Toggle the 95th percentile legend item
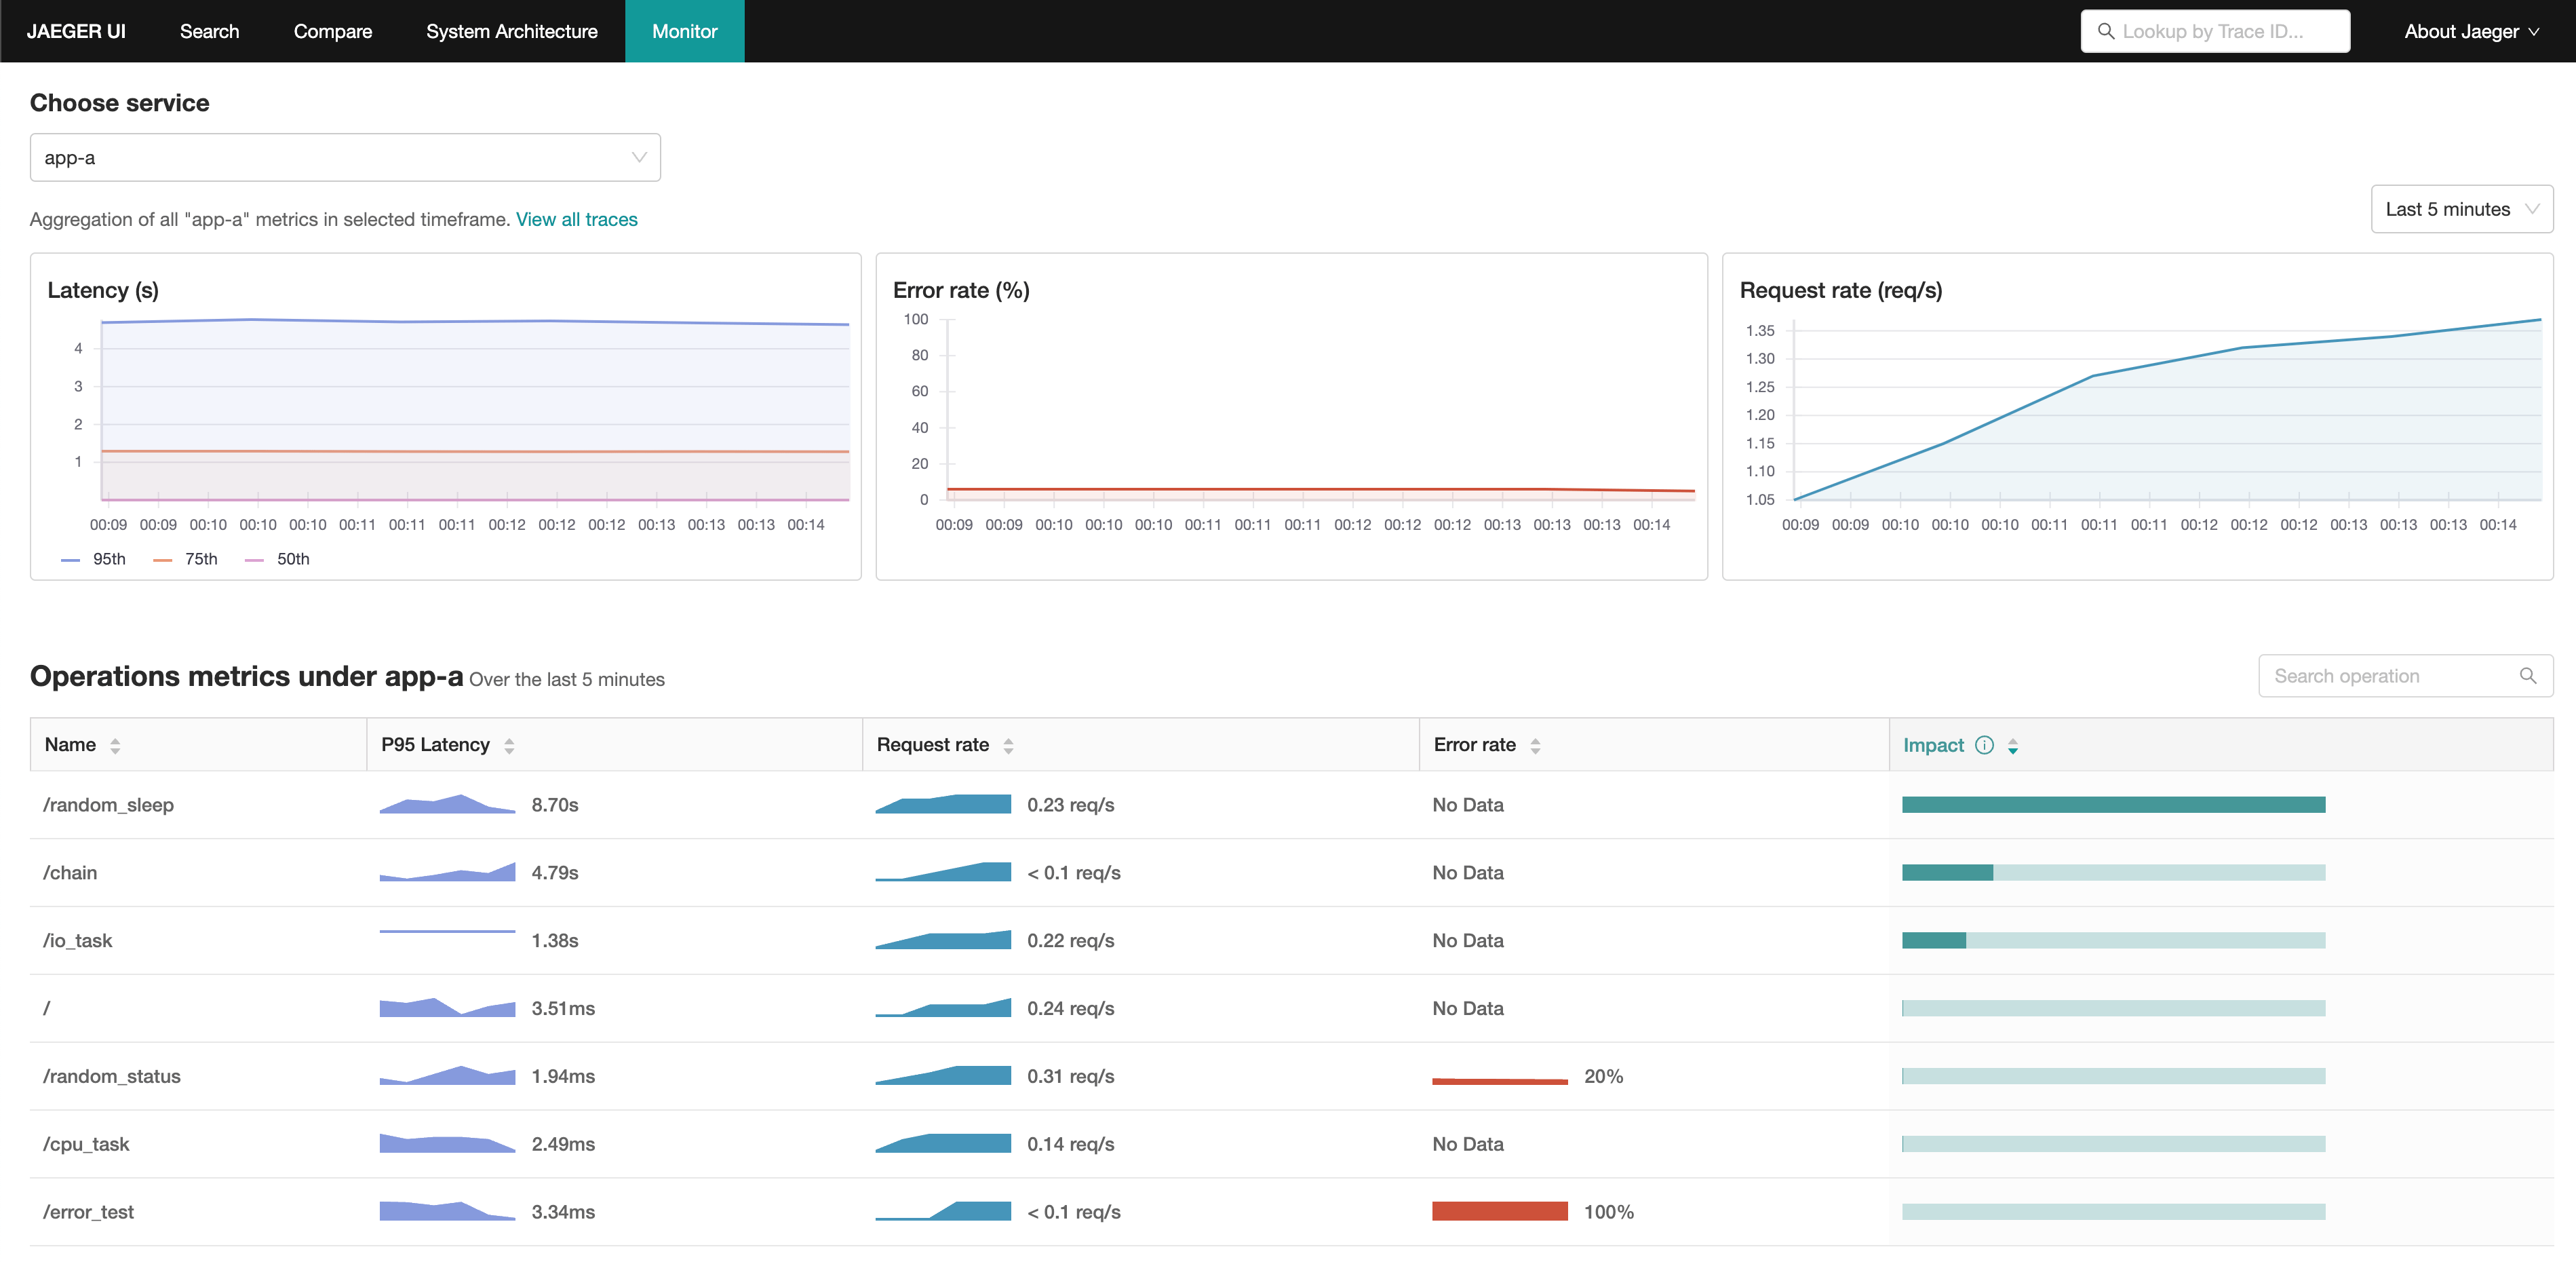2576x1262 pixels. tap(94, 559)
